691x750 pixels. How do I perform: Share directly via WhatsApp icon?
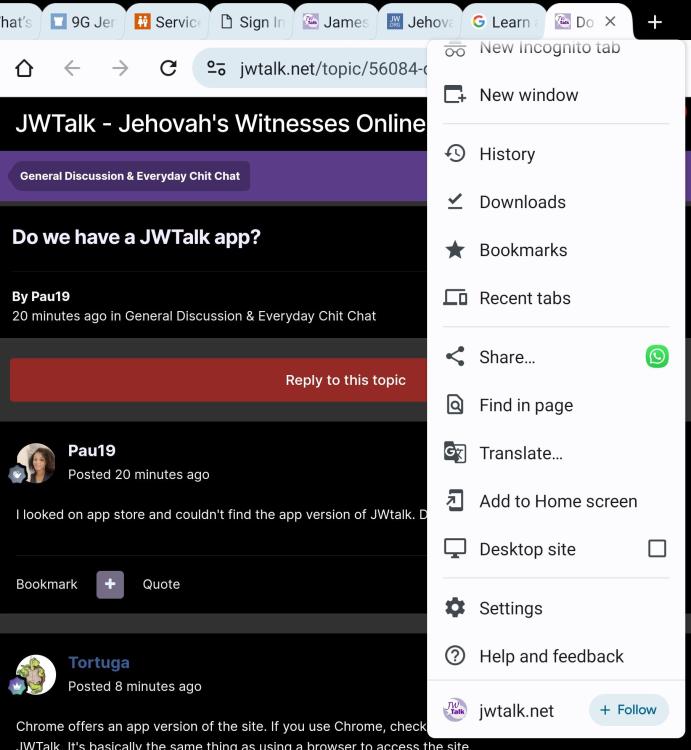pyautogui.click(x=657, y=356)
